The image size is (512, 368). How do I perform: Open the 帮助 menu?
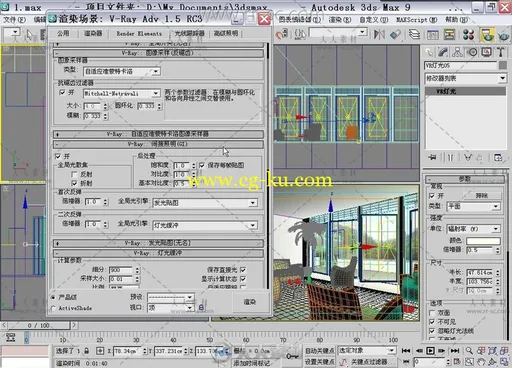(x=456, y=20)
